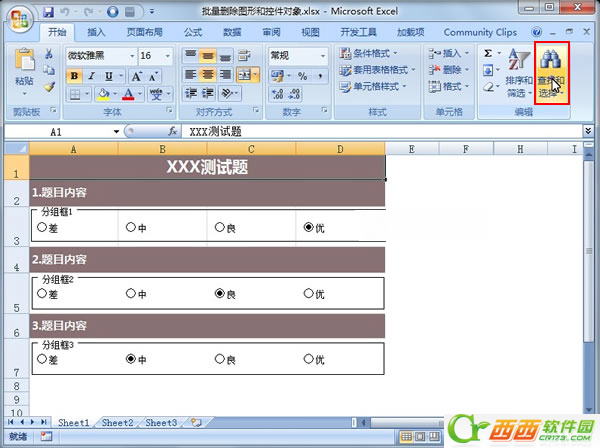Click the Italic formatting button
The height and width of the screenshot is (448, 600).
point(91,76)
